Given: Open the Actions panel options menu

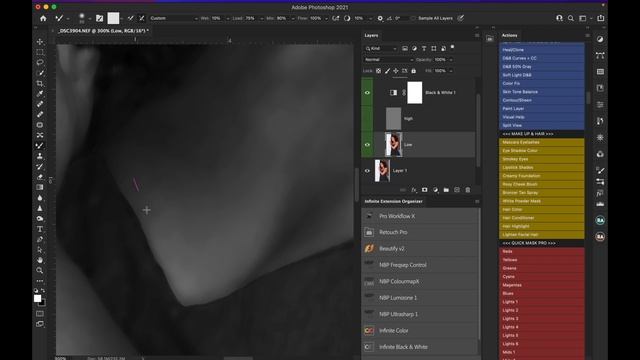Looking at the screenshot, I should (587, 36).
